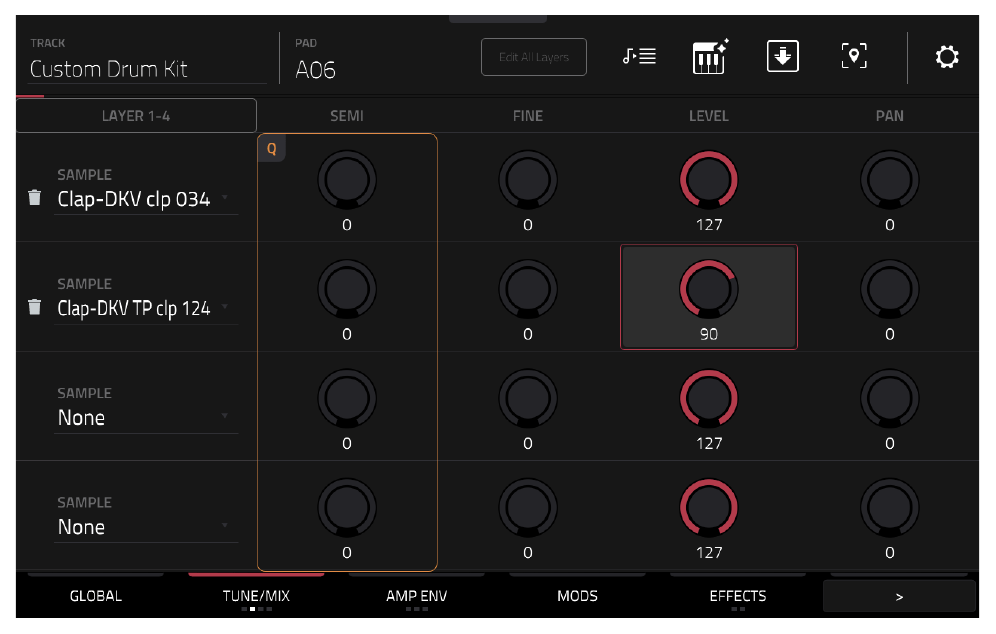Select the FINE knob for Clap-DKV TP clp 124
Screen dimensions: 996x634
click(x=528, y=289)
